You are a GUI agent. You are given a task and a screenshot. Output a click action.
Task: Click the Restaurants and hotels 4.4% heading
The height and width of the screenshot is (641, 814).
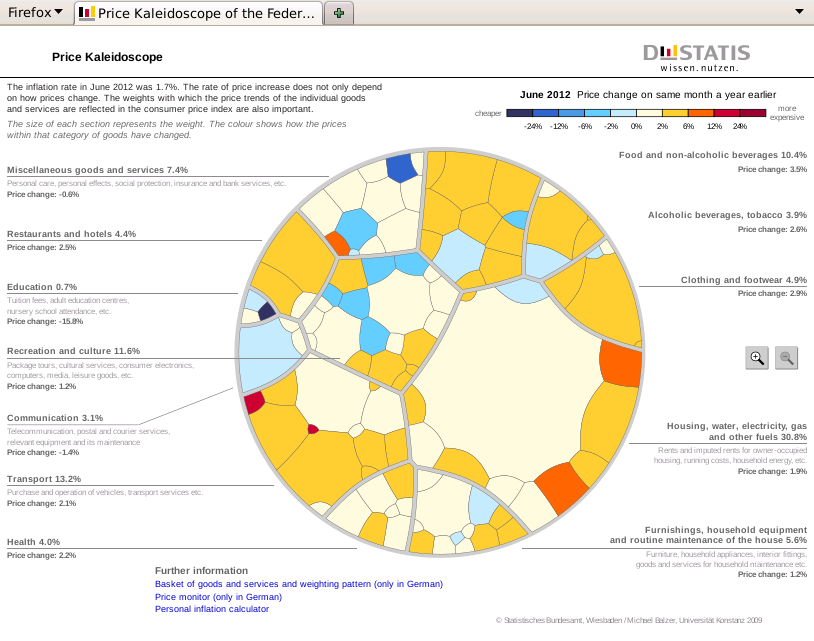coord(72,234)
